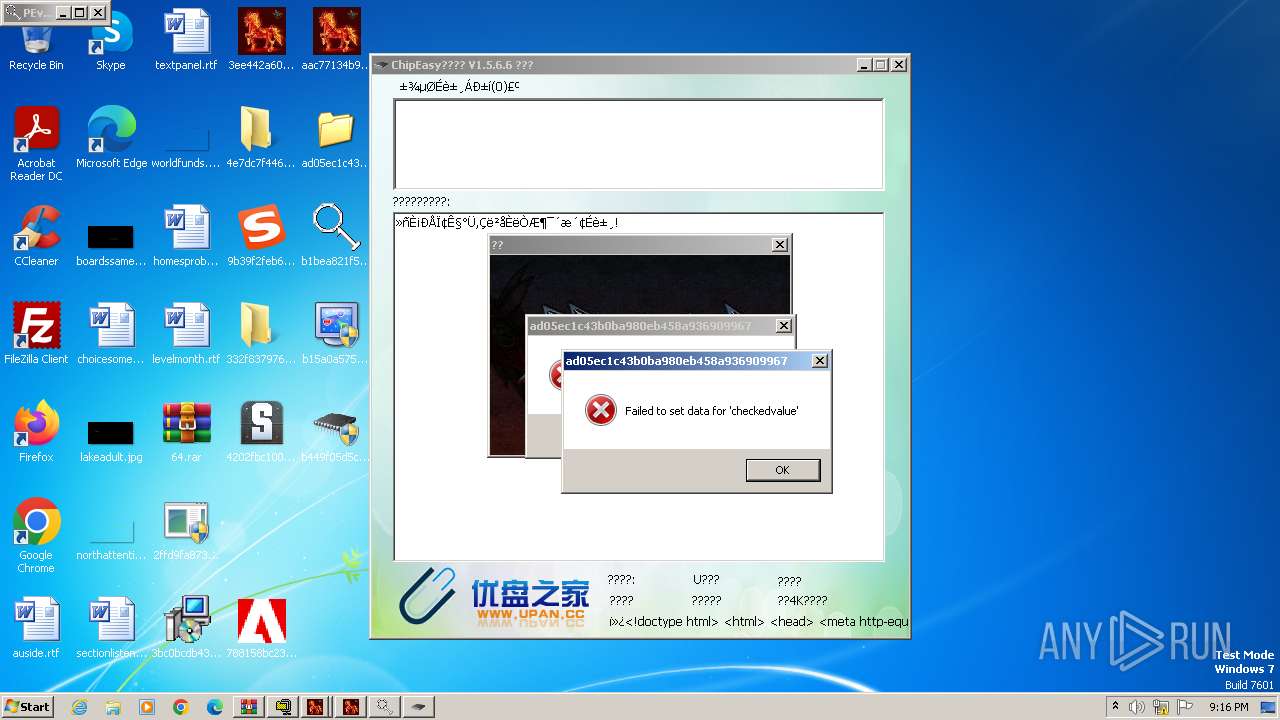Click the '<!doctype html>' text in the ChipEasy footer

tap(671, 621)
